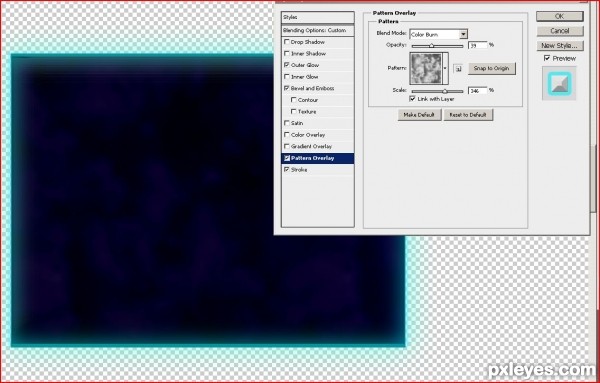The width and height of the screenshot is (600, 383).
Task: Open Blending Options: Custom section
Action: [318, 30]
